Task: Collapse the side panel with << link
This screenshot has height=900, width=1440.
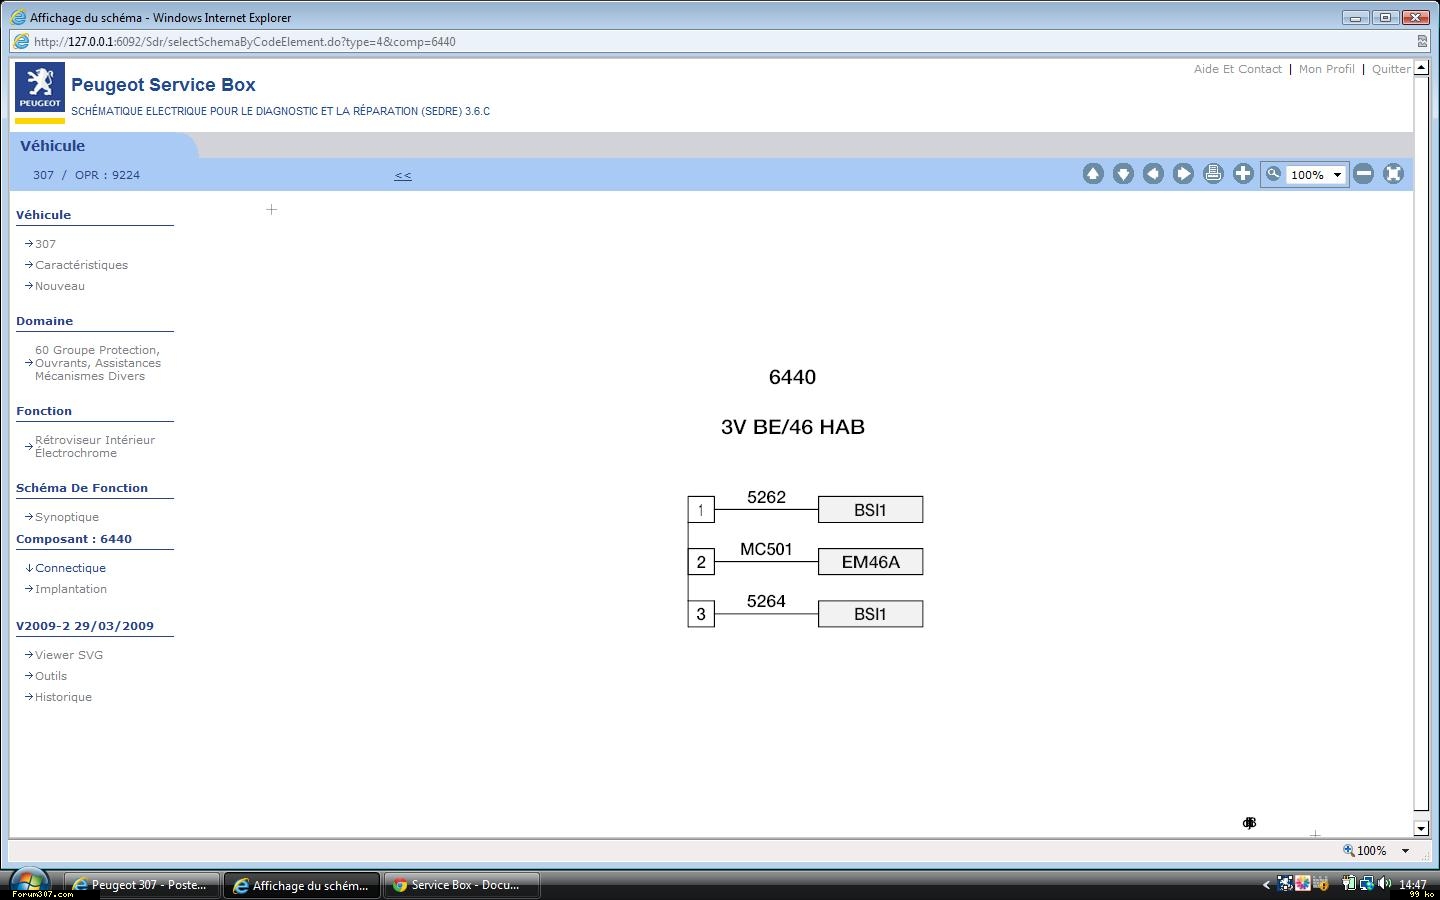Action: click(403, 175)
